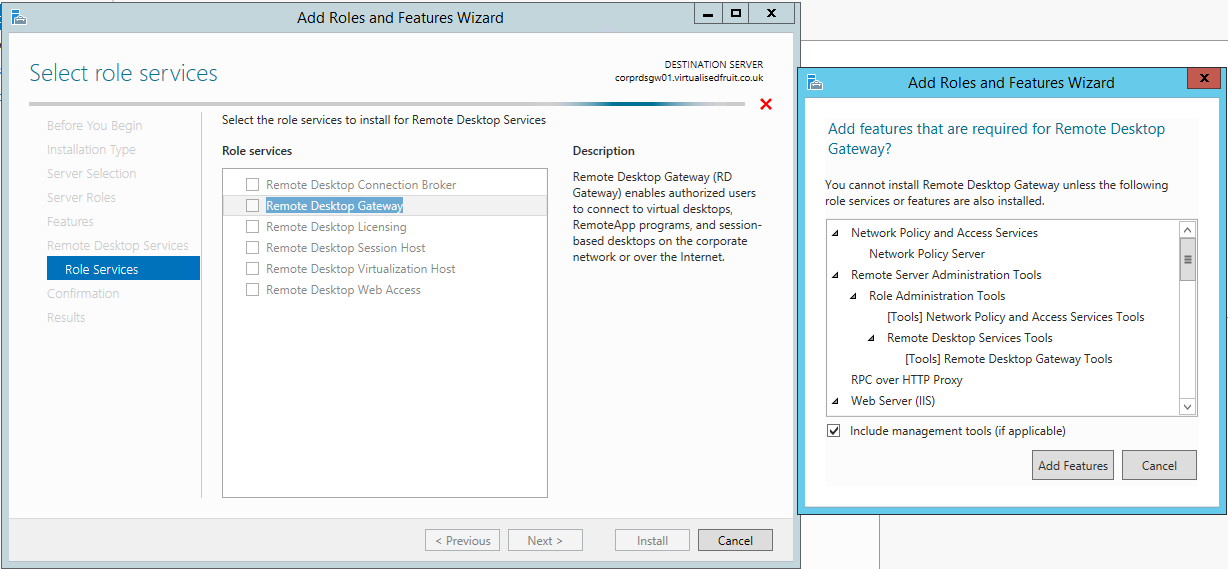This screenshot has width=1228, height=569.
Task: Collapse the Remote Desktop Services Tools node
Action: (x=871, y=338)
